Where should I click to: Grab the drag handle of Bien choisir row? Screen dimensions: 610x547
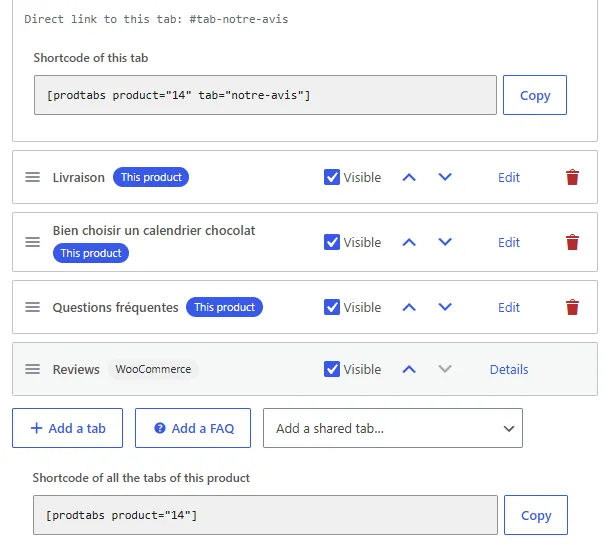coord(32,242)
